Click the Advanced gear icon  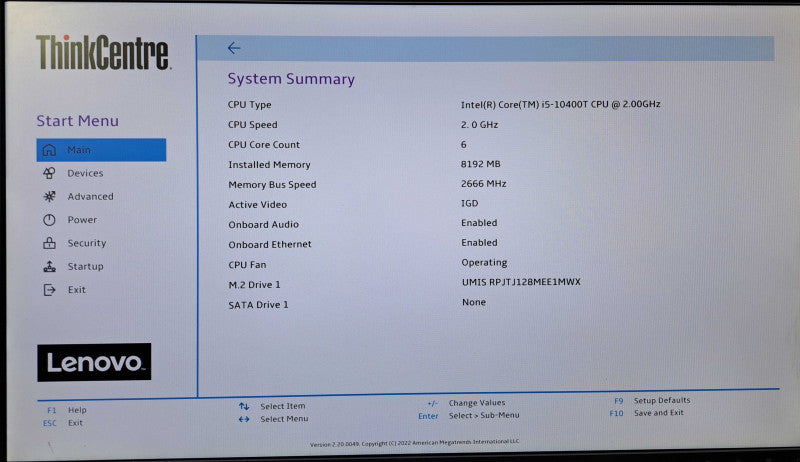tap(49, 196)
